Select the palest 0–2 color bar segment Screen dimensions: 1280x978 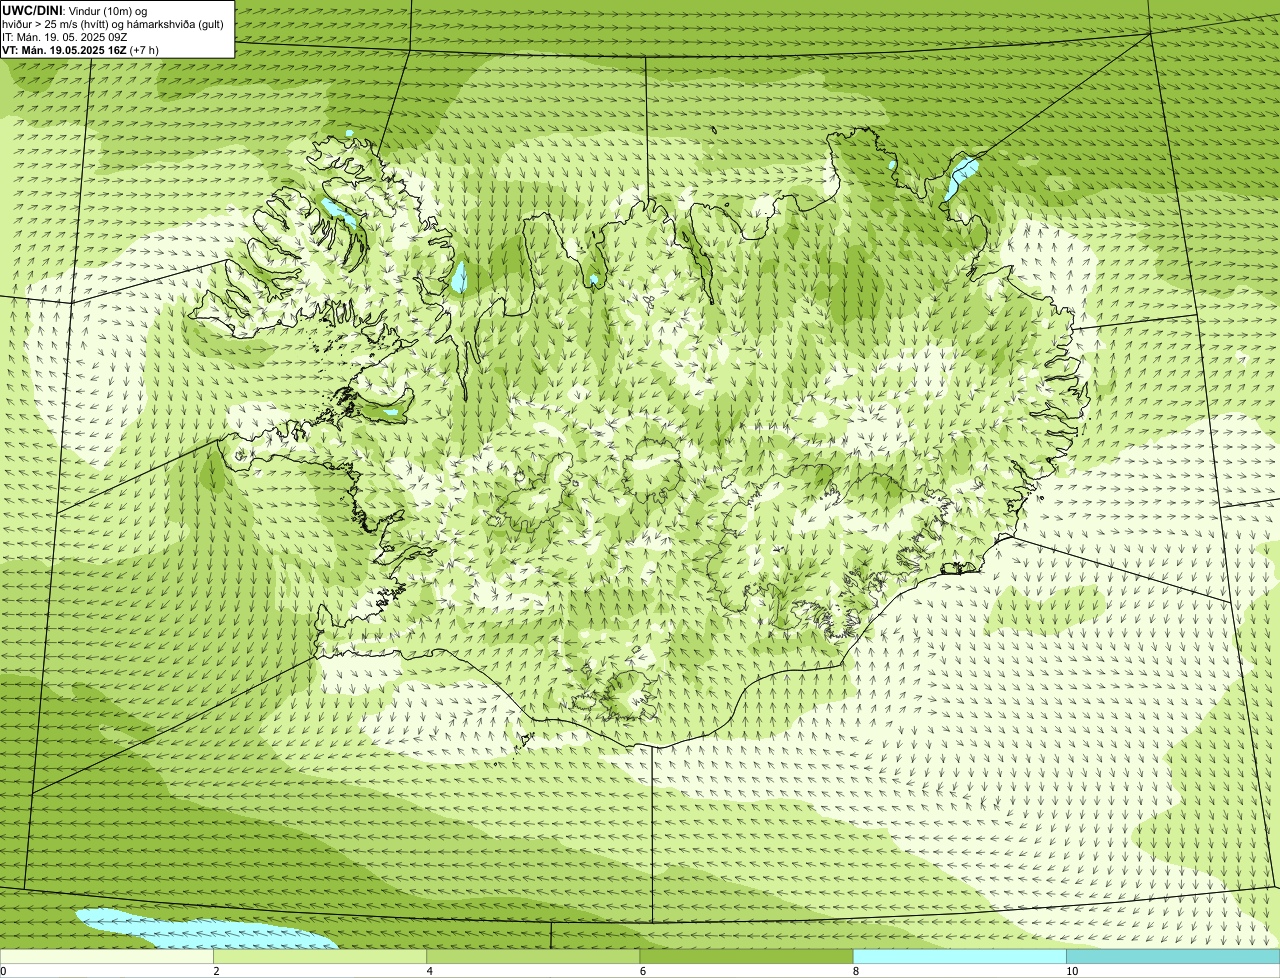tap(106, 957)
